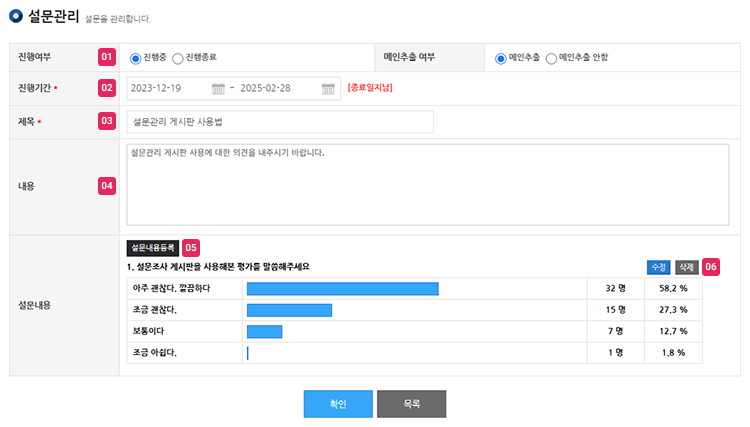Click the 메인추출 여부 label
This screenshot has height=427, width=750.
click(409, 57)
